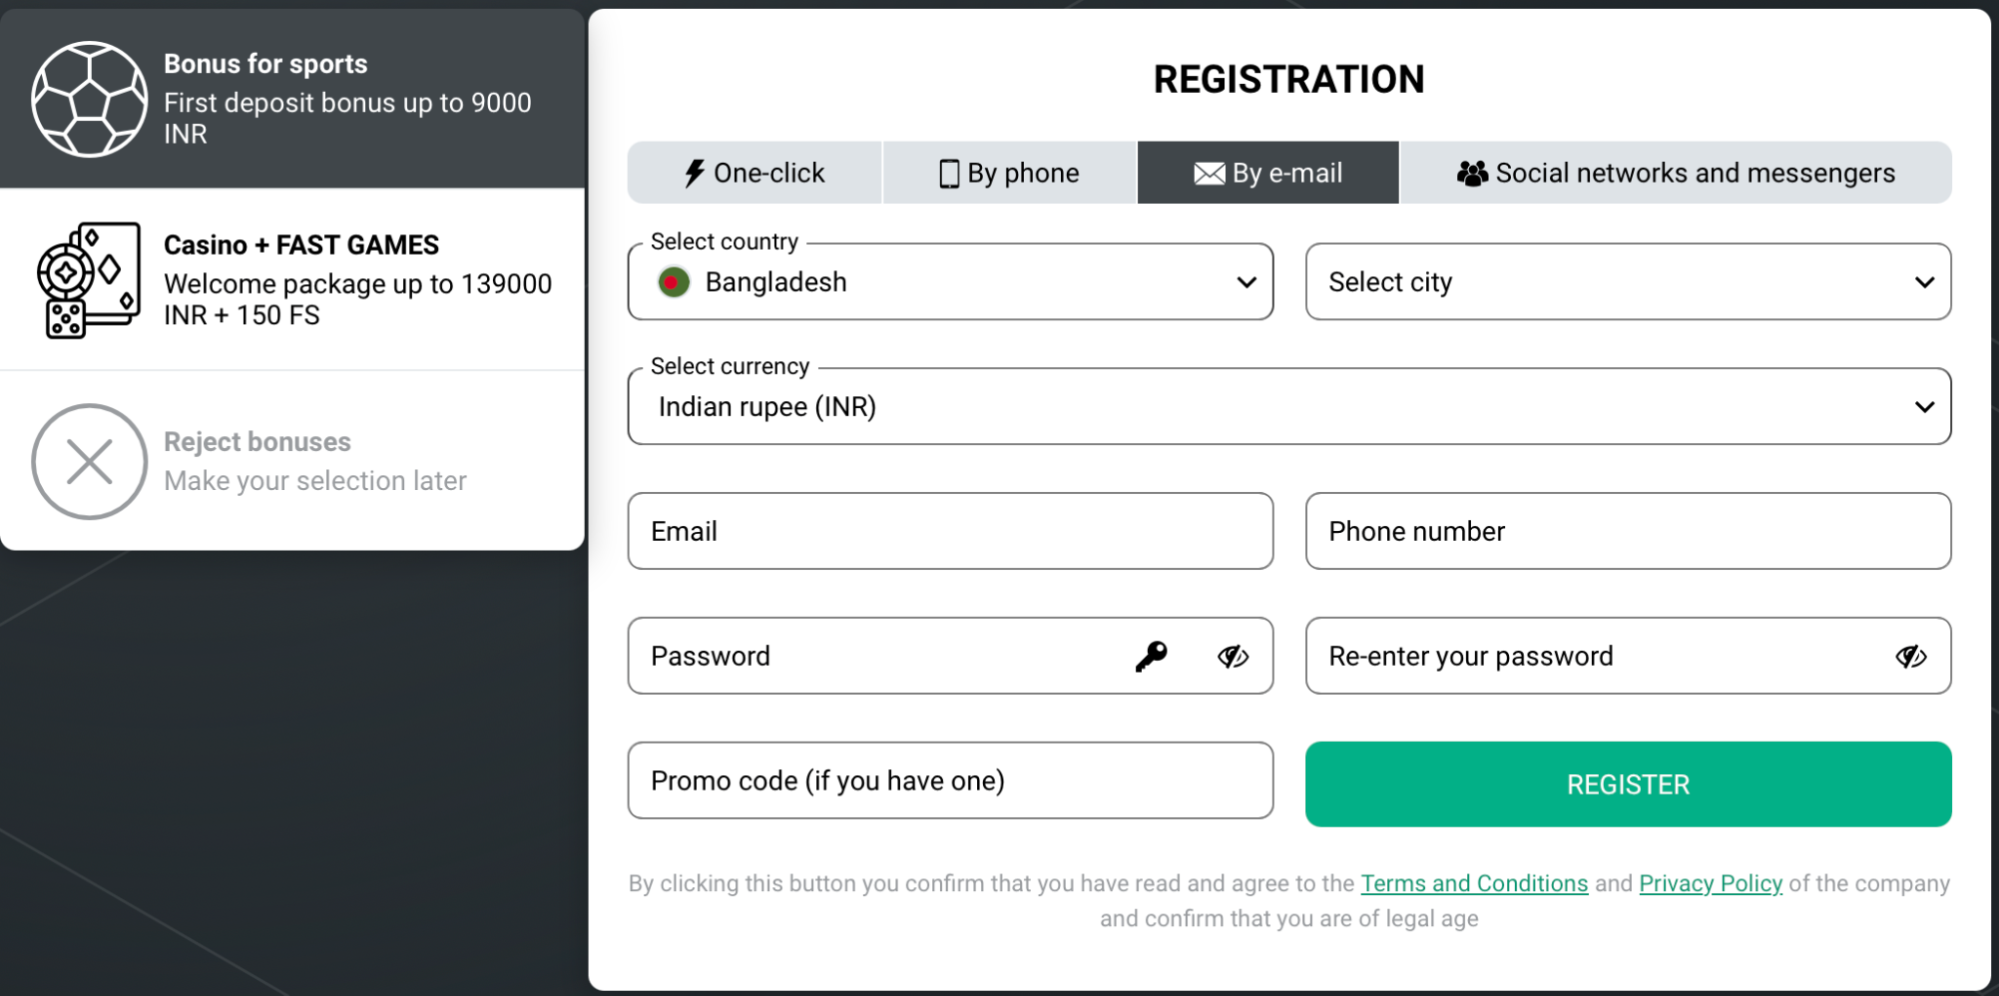The image size is (1999, 996).
Task: Click the password key generator icon
Action: tap(1151, 656)
